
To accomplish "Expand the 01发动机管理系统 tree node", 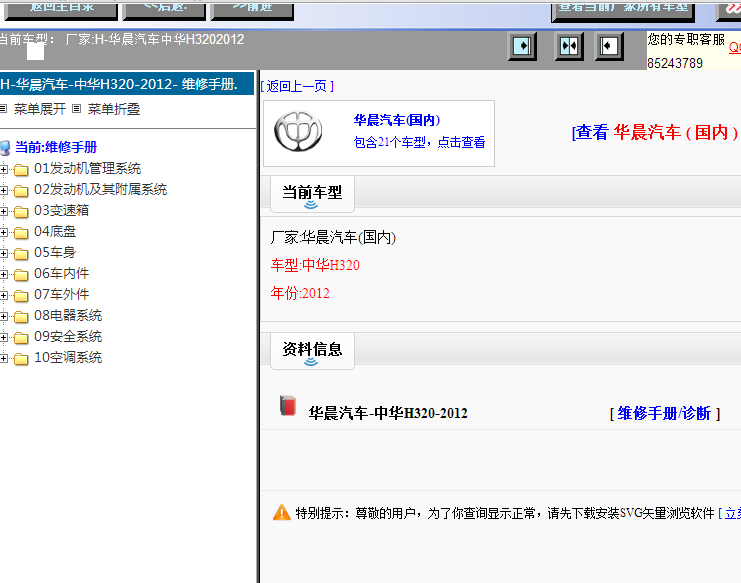I will coord(4,169).
